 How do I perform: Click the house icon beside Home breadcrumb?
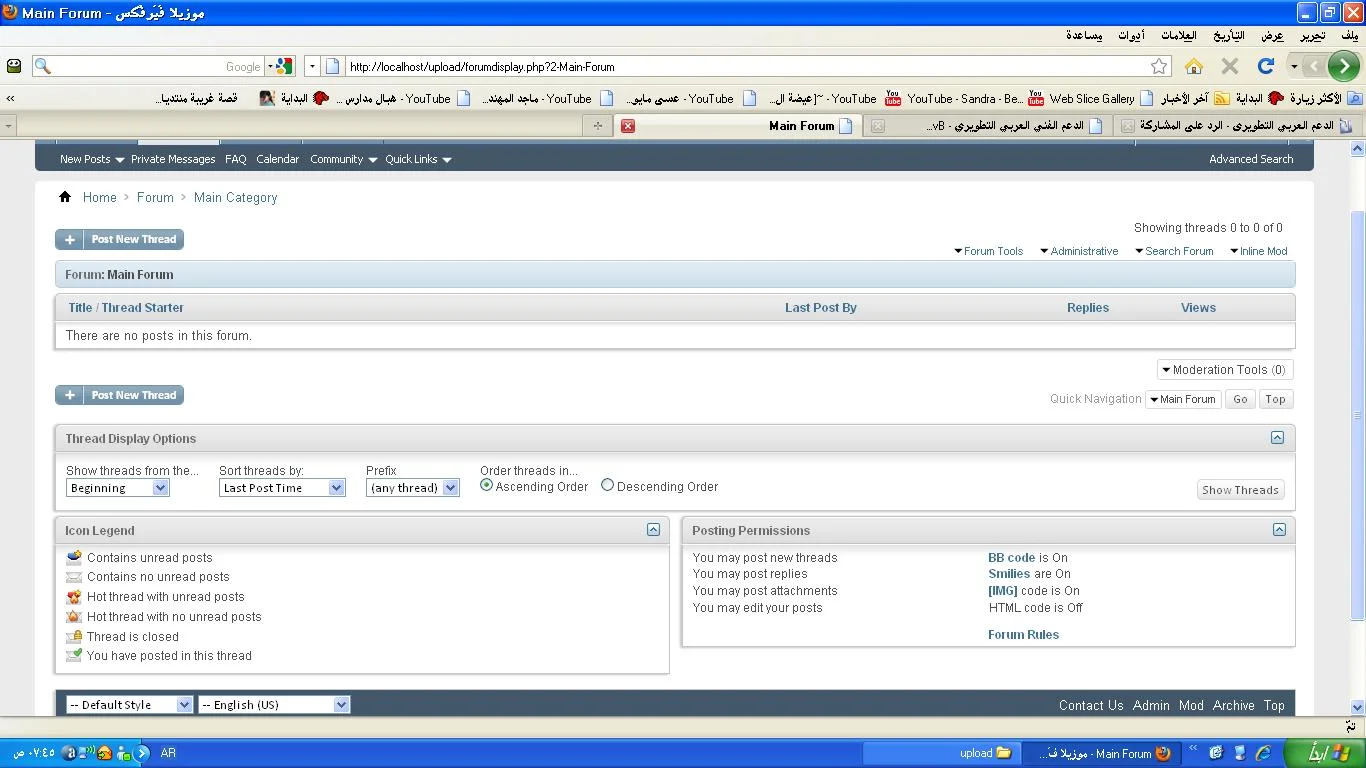tap(65, 197)
